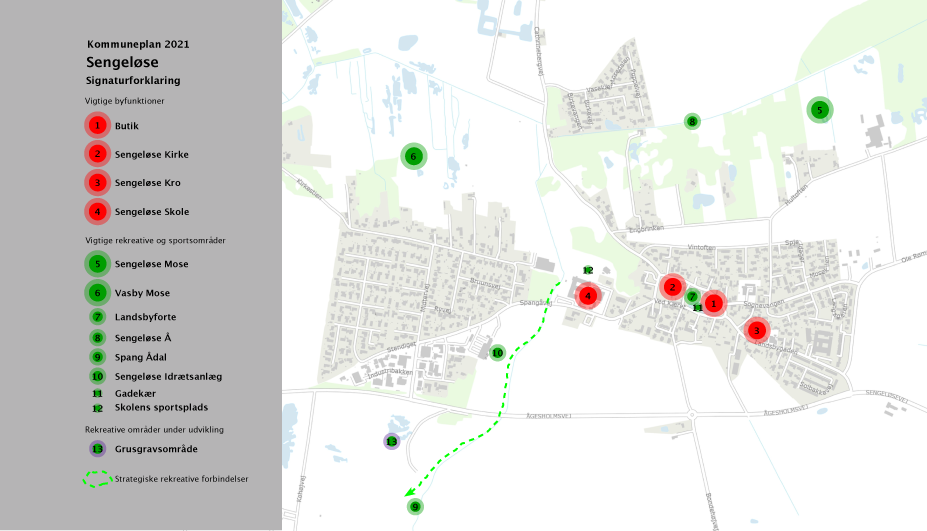
Task: Select purple marker 13 Grusgravsområde on map
Action: coord(391,441)
